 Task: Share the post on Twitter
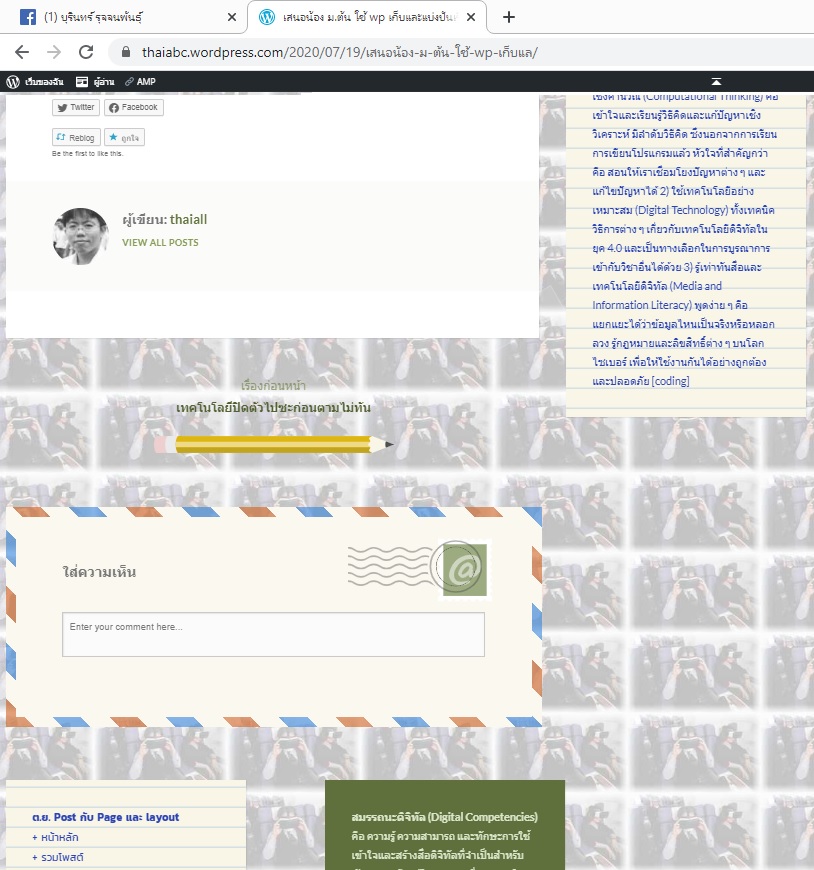75,107
